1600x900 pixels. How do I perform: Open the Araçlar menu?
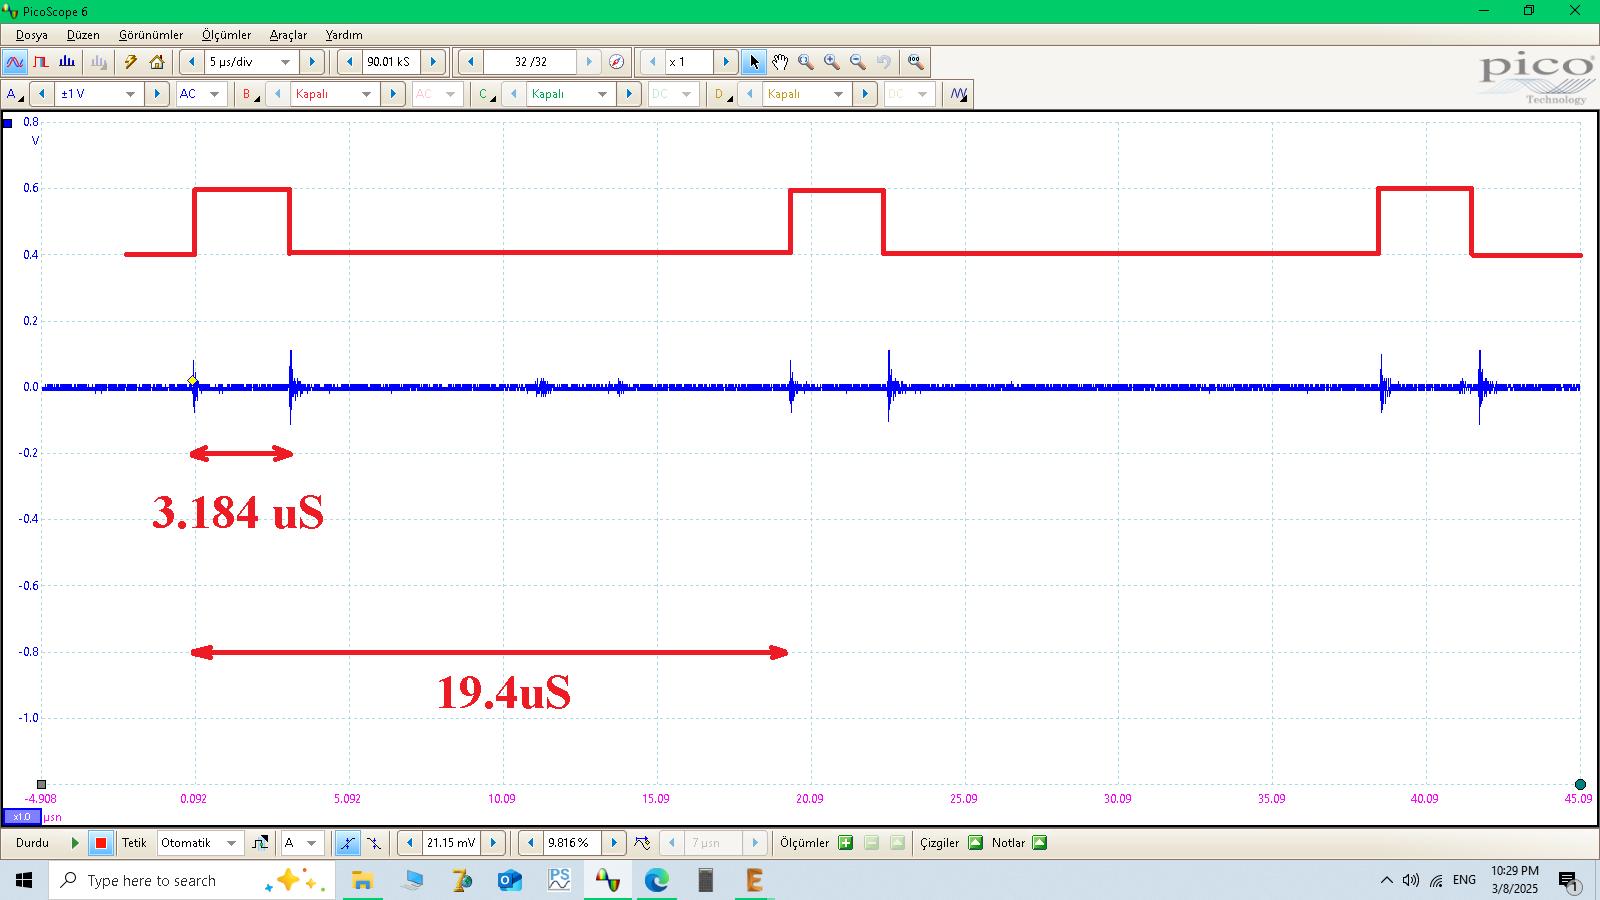(288, 35)
